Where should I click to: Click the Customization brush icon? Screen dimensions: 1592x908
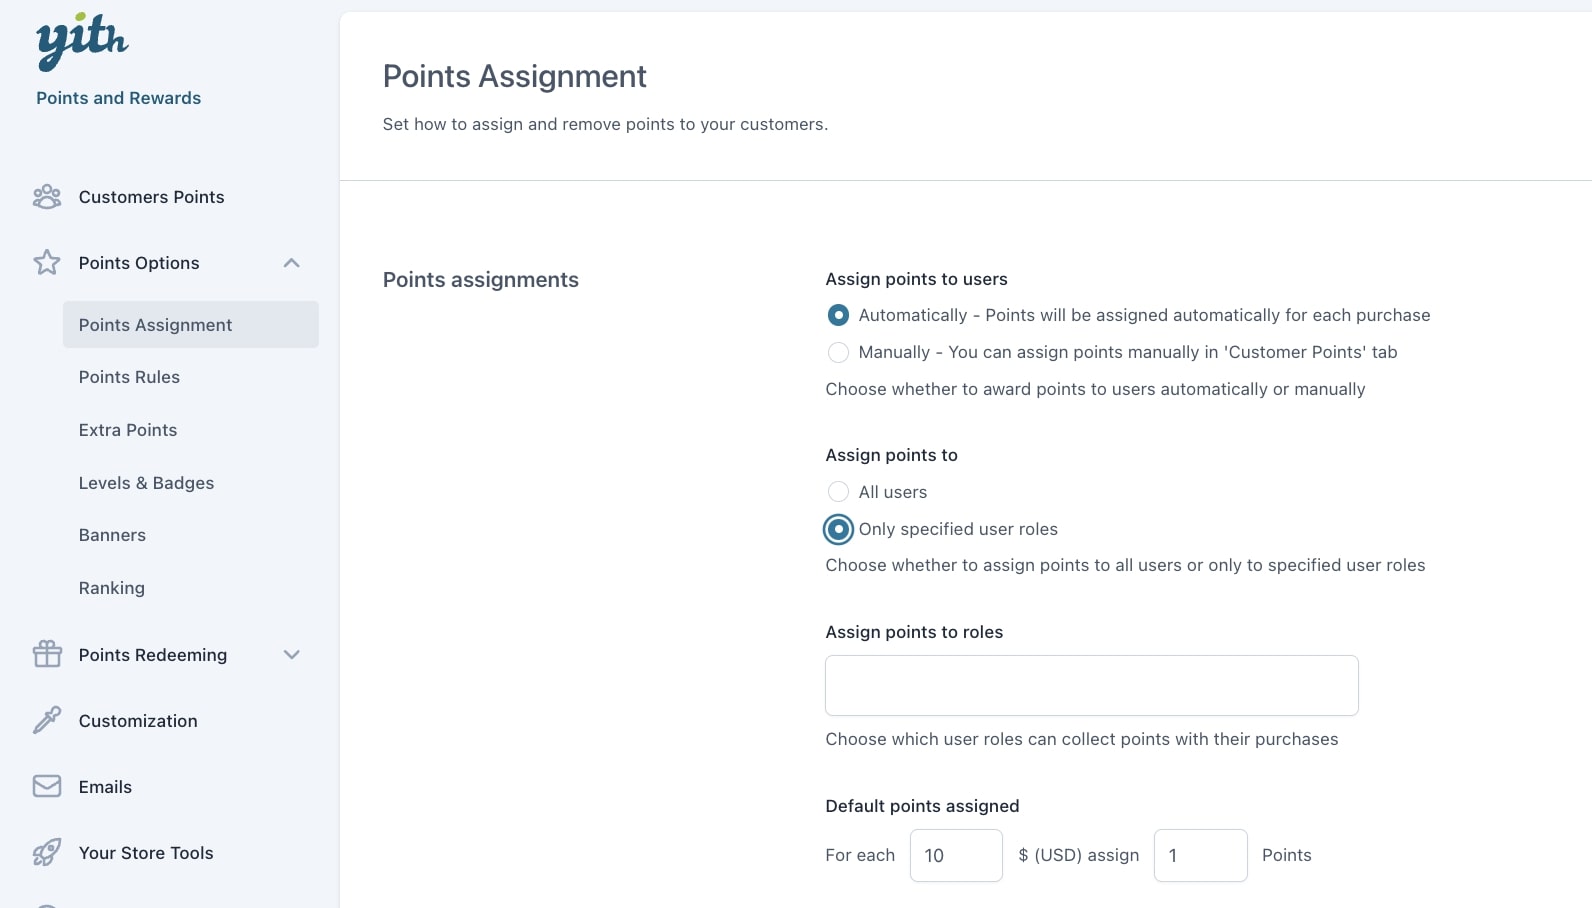[47, 720]
